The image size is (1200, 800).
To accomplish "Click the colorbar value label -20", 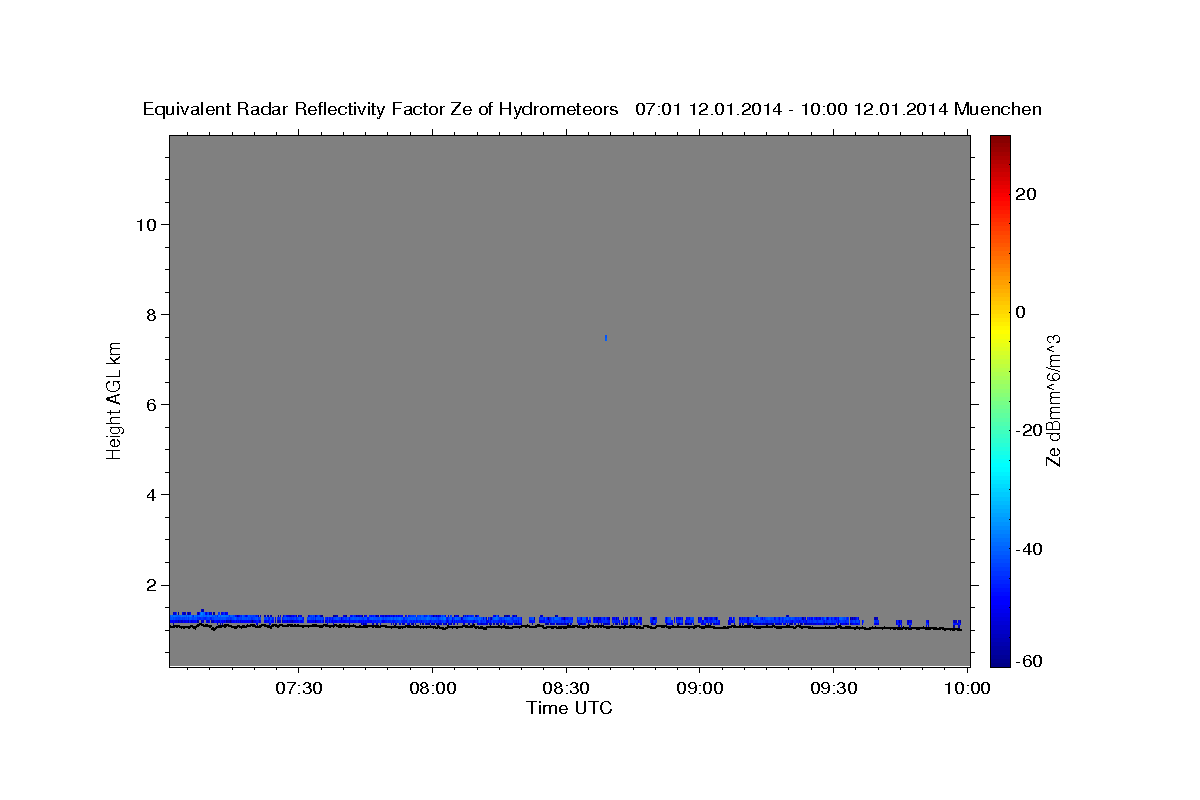I will coord(1030,430).
